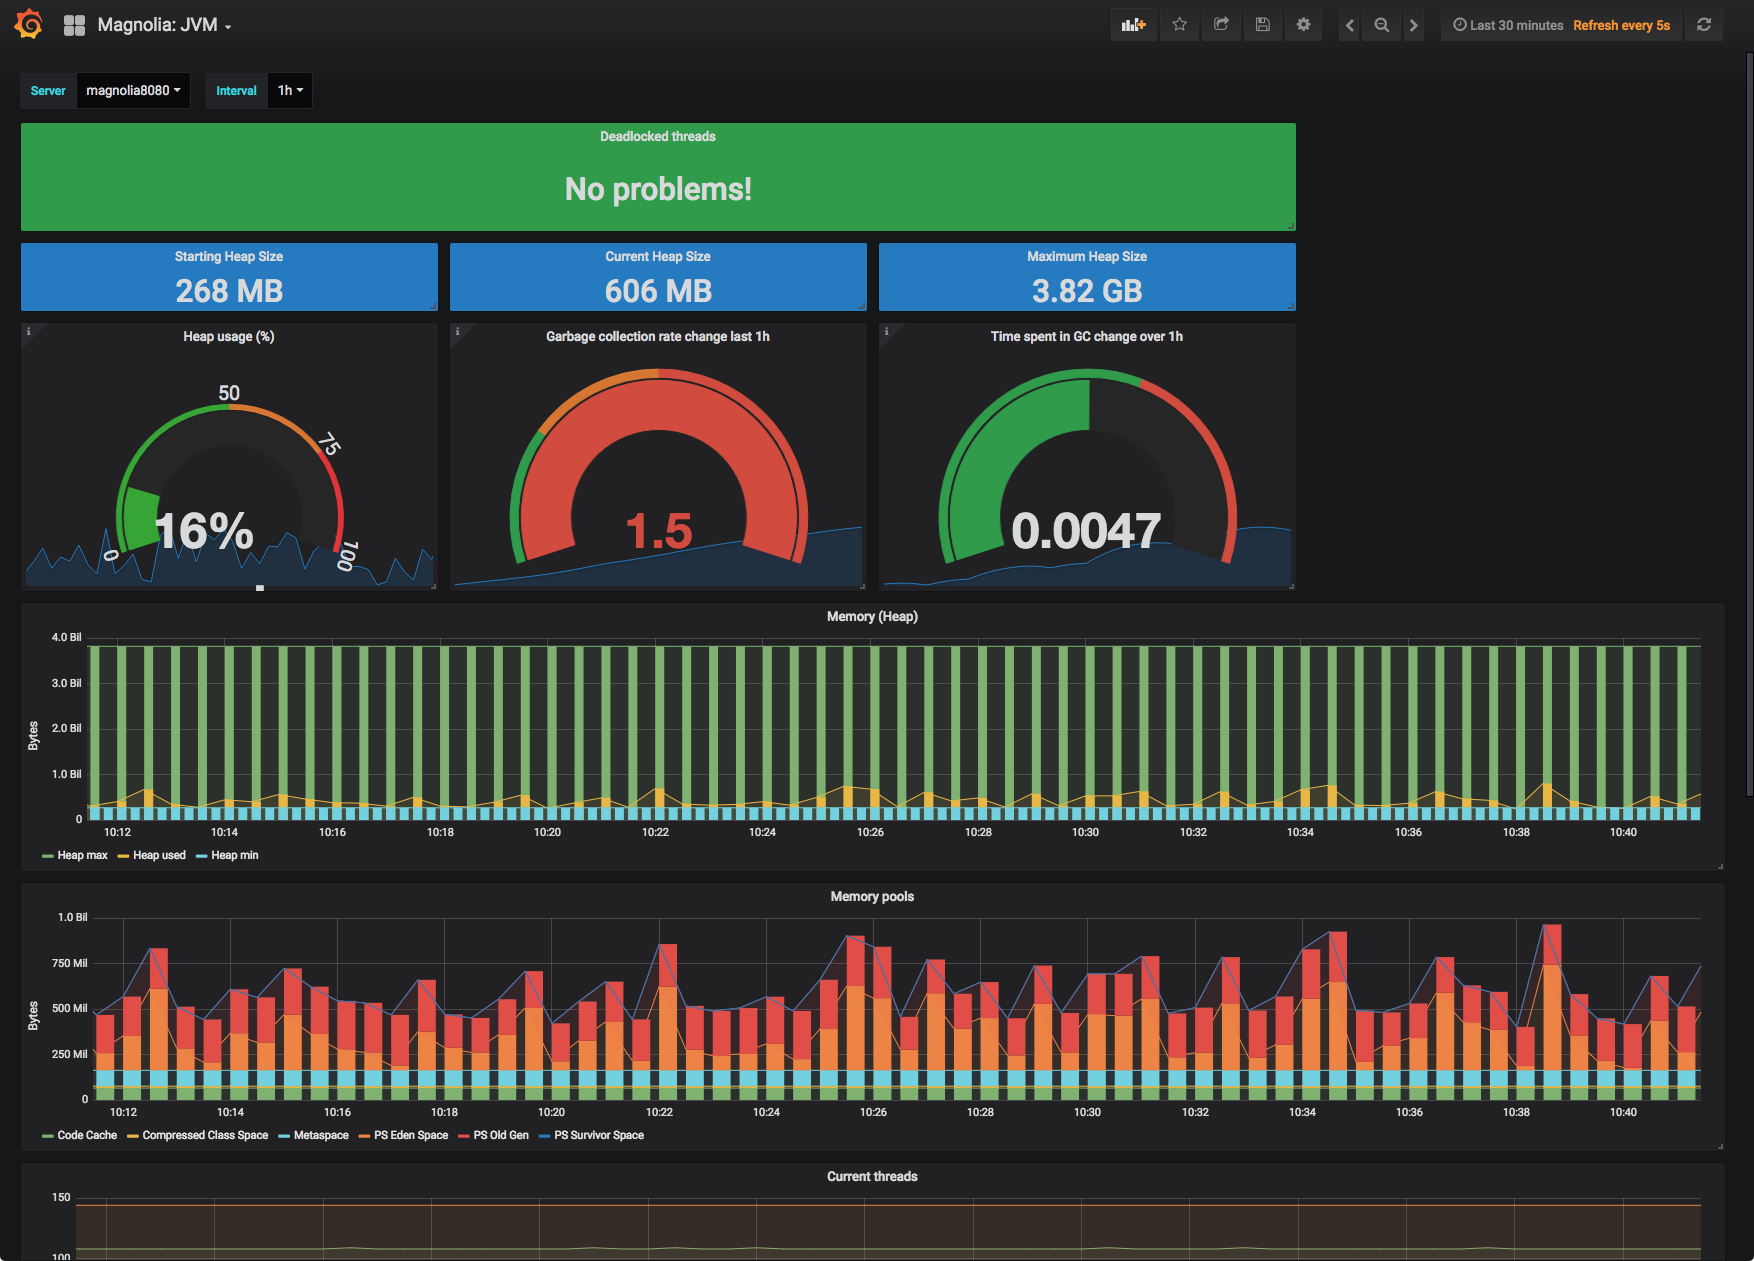
Task: Open the dashboards grid icon
Action: point(75,23)
